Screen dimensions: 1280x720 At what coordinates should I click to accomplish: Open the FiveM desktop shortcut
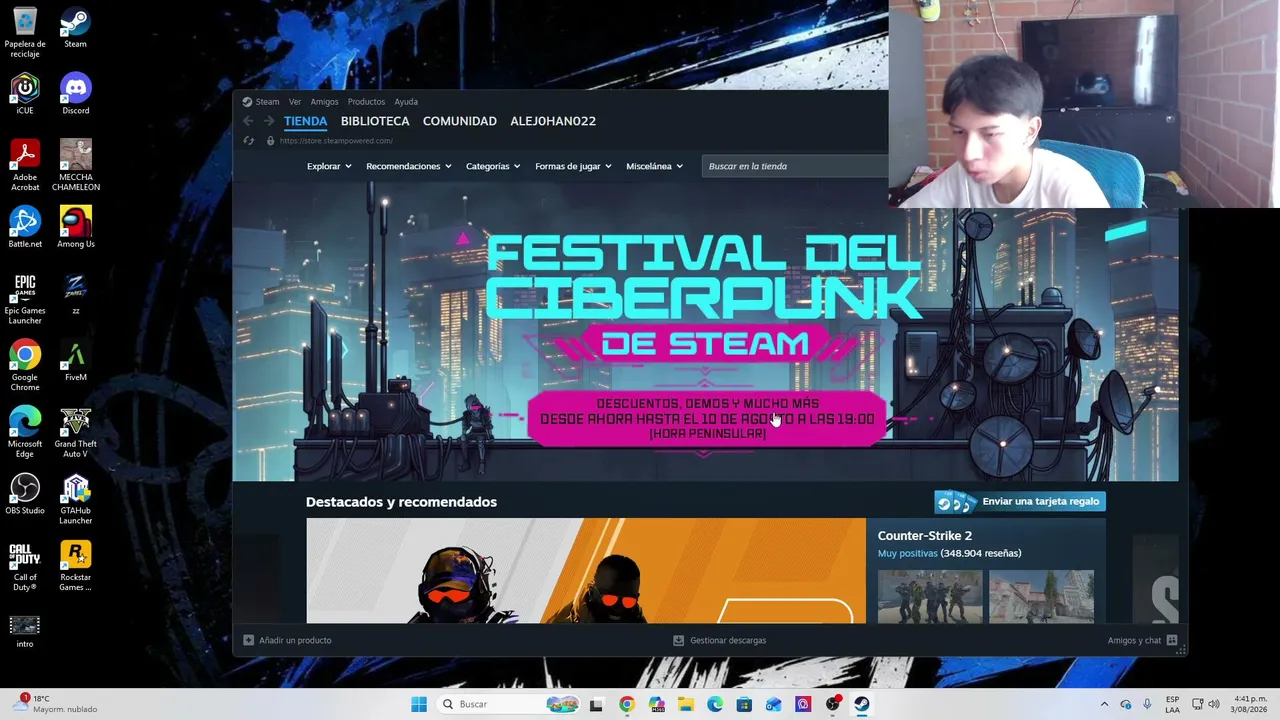point(75,361)
